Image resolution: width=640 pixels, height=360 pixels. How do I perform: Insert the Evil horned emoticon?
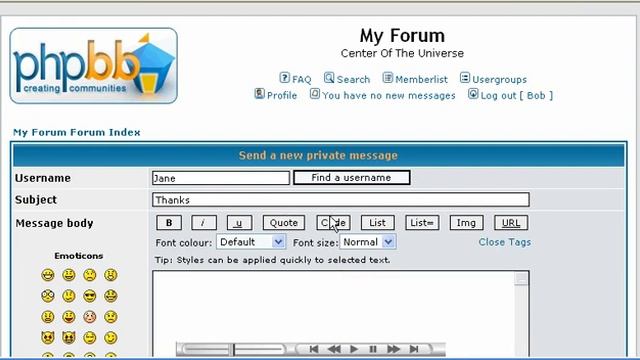click(48, 338)
